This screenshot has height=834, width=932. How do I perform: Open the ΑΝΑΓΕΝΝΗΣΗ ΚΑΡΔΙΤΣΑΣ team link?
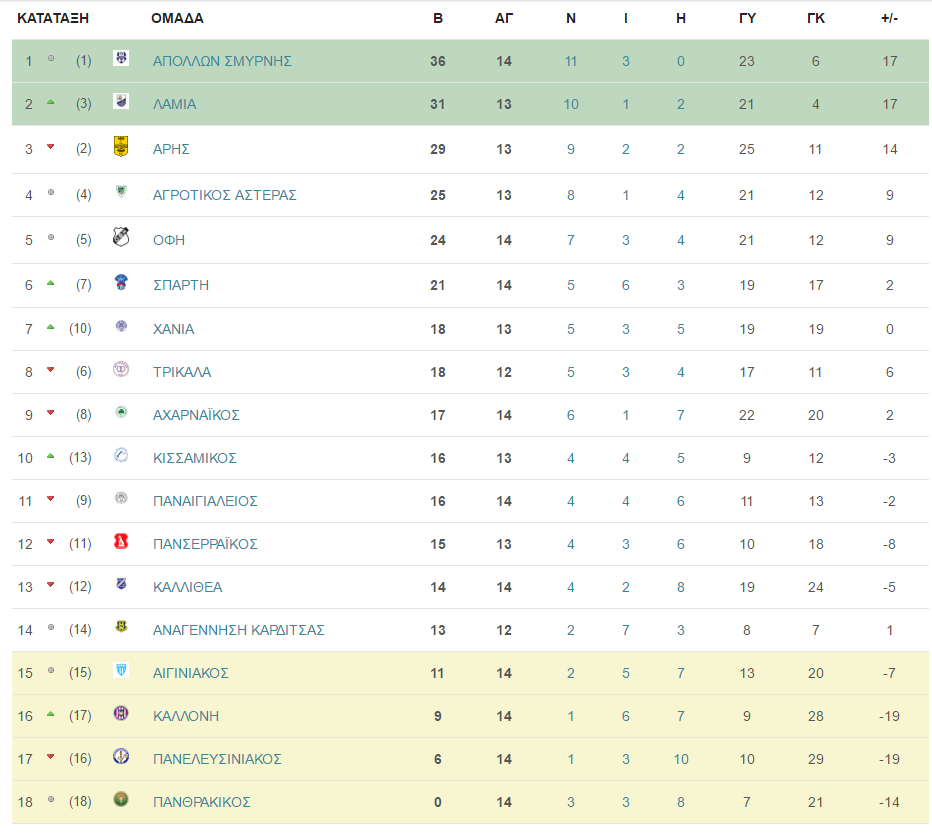238,630
